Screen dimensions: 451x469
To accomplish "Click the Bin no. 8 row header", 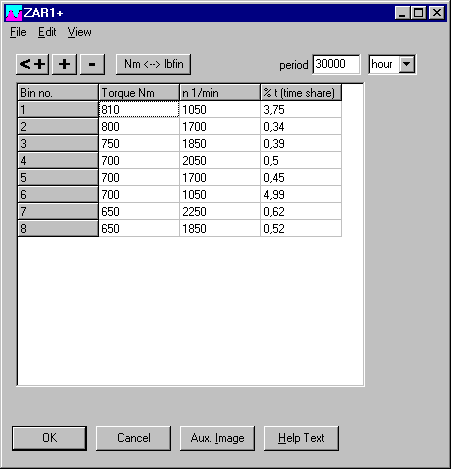I will [x=58, y=228].
